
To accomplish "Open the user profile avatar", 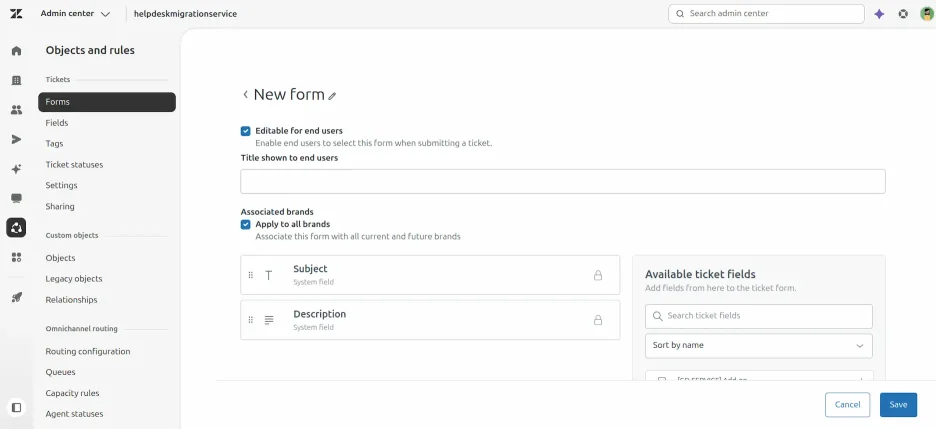I will (x=926, y=14).
